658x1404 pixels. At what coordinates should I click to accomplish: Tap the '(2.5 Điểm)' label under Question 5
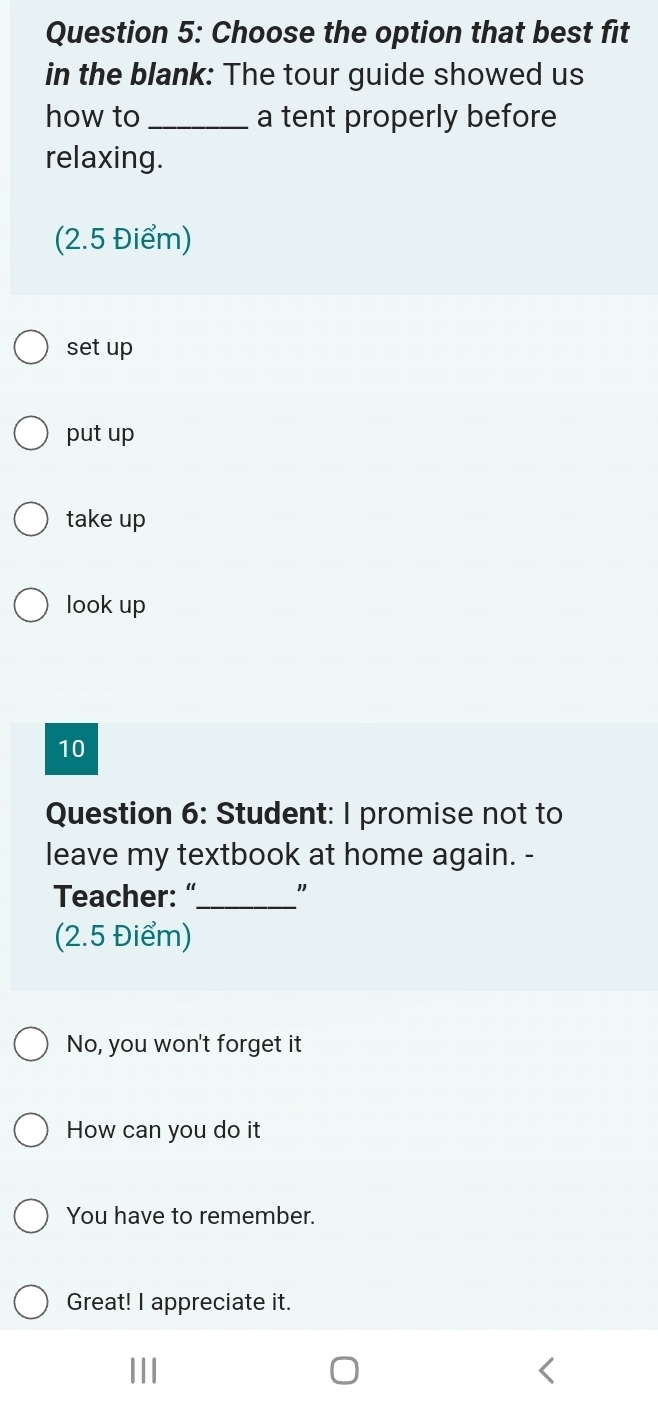(120, 240)
